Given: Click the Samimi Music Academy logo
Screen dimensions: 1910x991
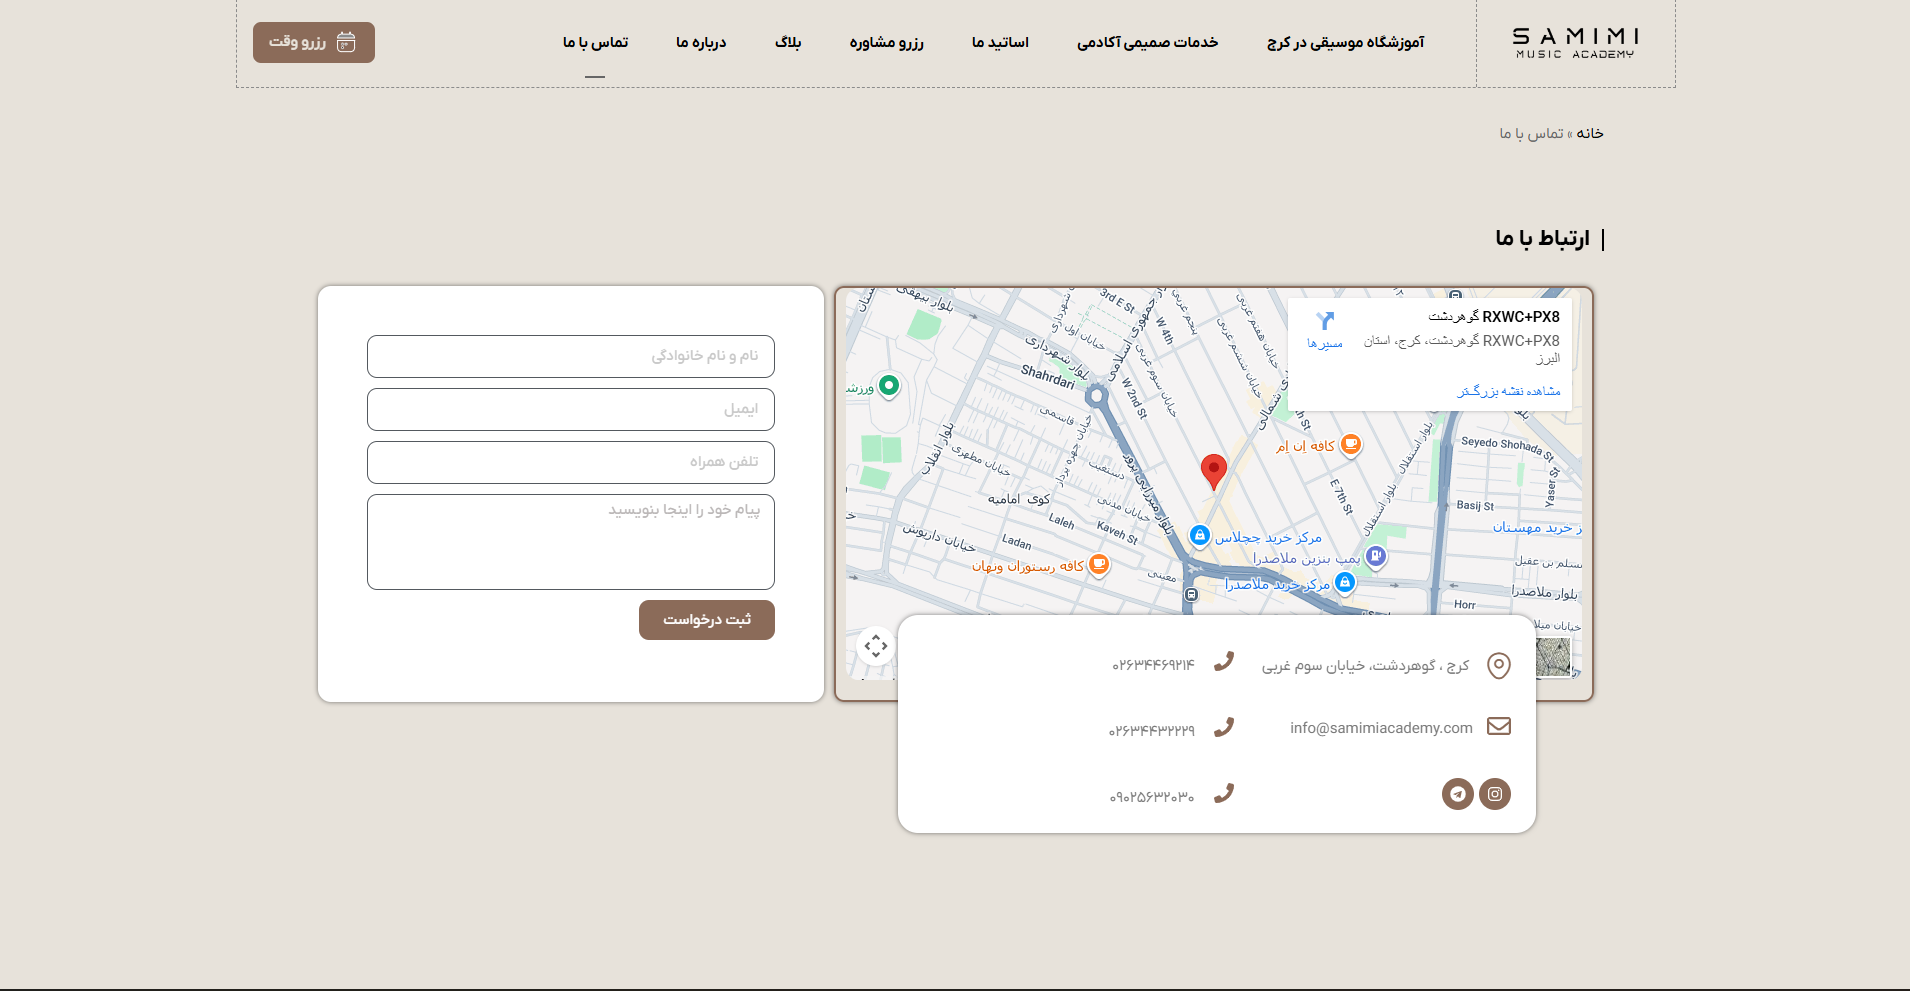Looking at the screenshot, I should 1575,43.
